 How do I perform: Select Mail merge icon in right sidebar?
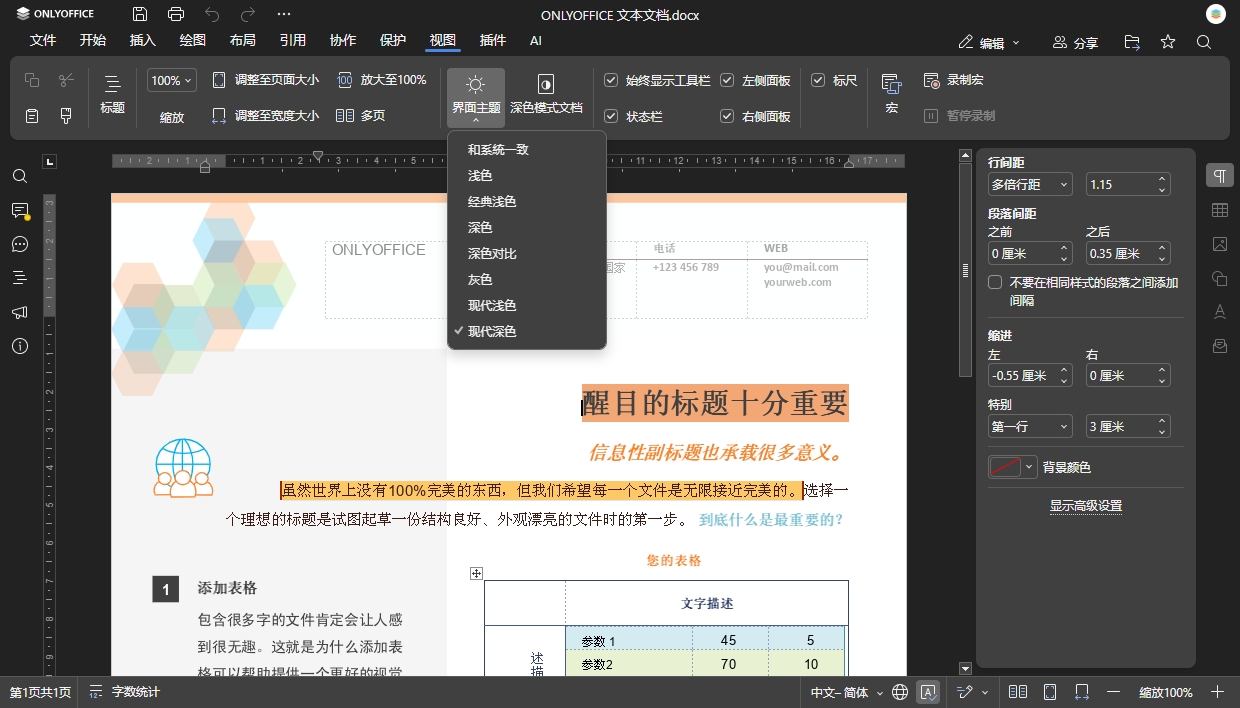pos(1220,346)
